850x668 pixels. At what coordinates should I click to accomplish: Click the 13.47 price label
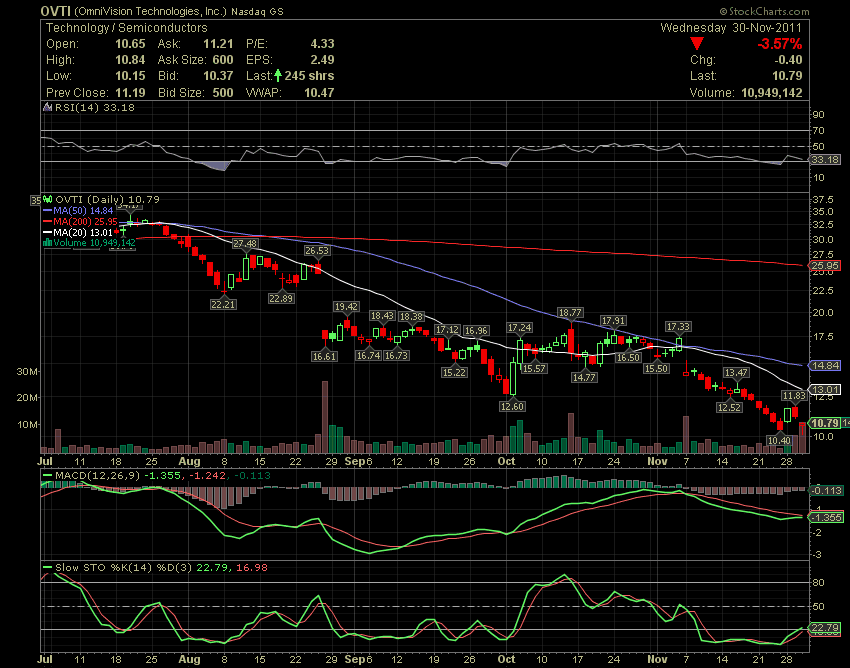736,372
